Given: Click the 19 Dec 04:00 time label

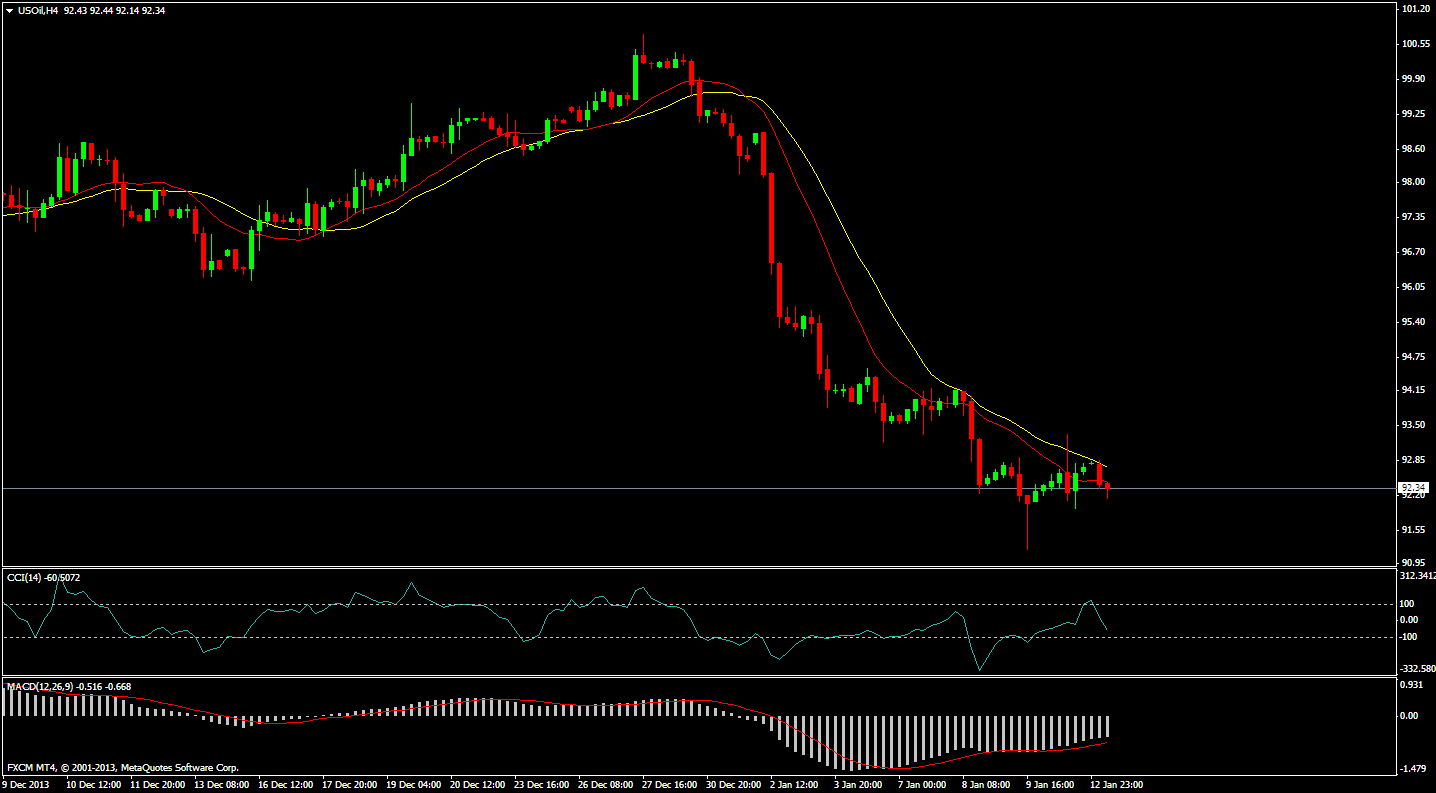Looking at the screenshot, I should pos(413,785).
